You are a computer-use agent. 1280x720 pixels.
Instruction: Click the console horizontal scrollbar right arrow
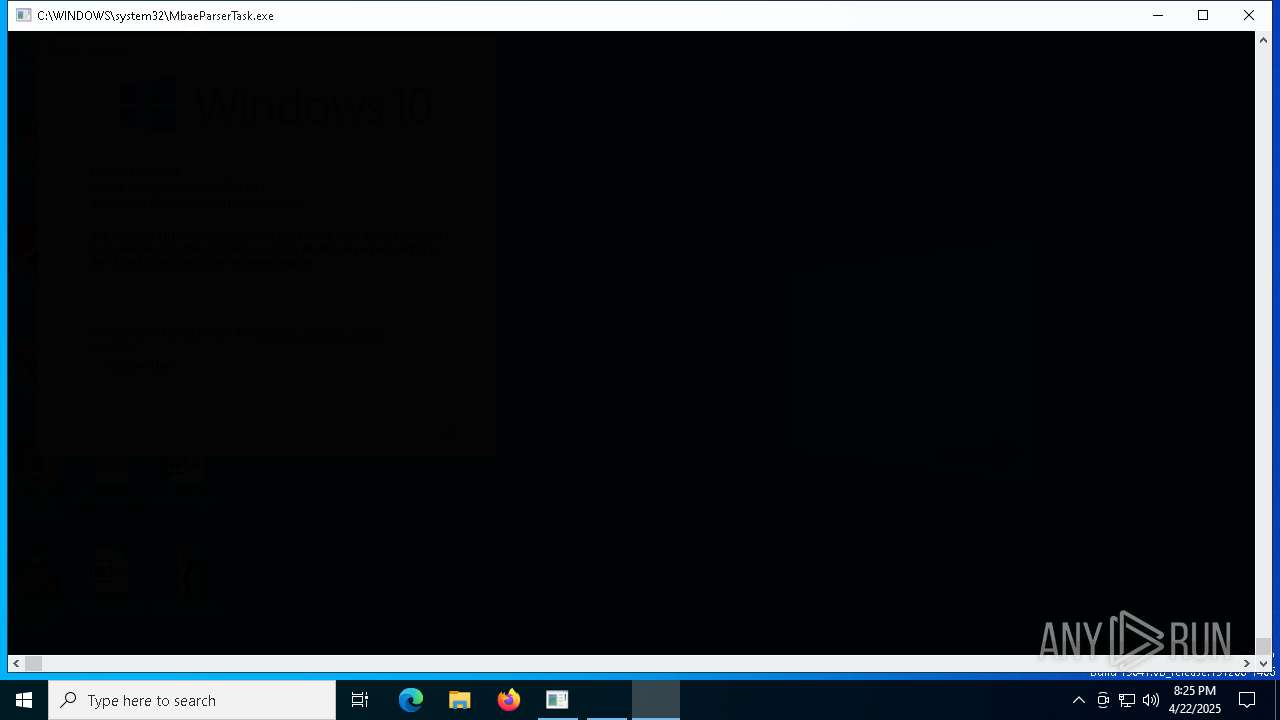[1247, 663]
